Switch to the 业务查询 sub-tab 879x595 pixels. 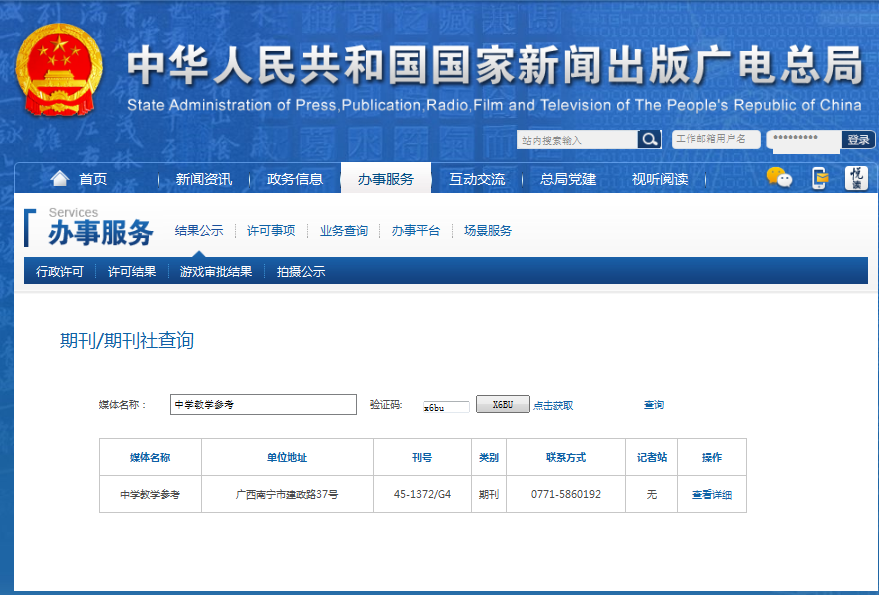(344, 230)
